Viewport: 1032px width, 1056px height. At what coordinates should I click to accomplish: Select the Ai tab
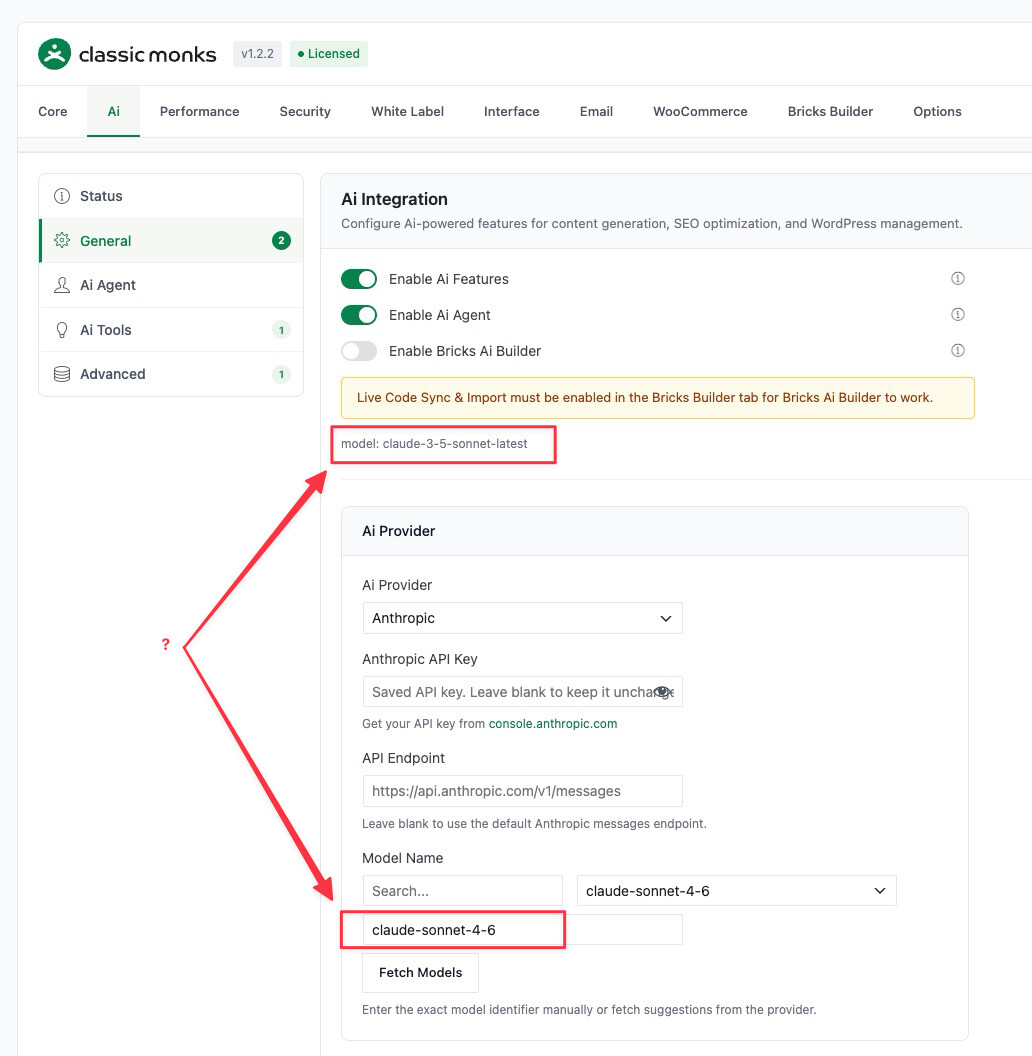coord(113,111)
